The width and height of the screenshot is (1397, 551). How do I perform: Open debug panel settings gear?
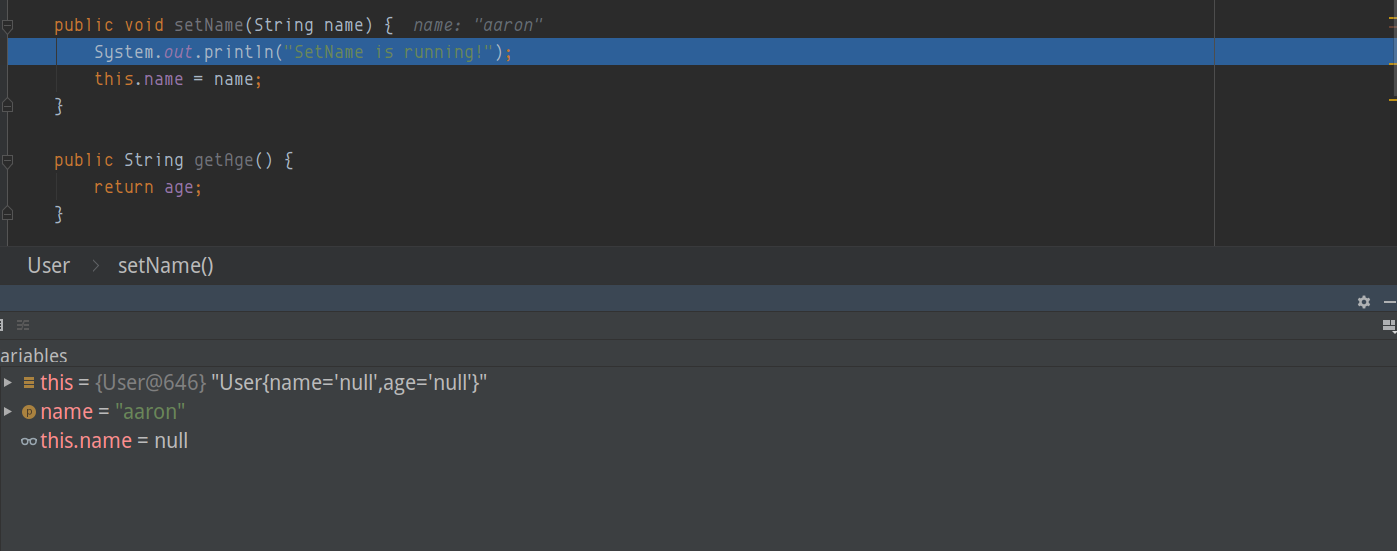1363,302
